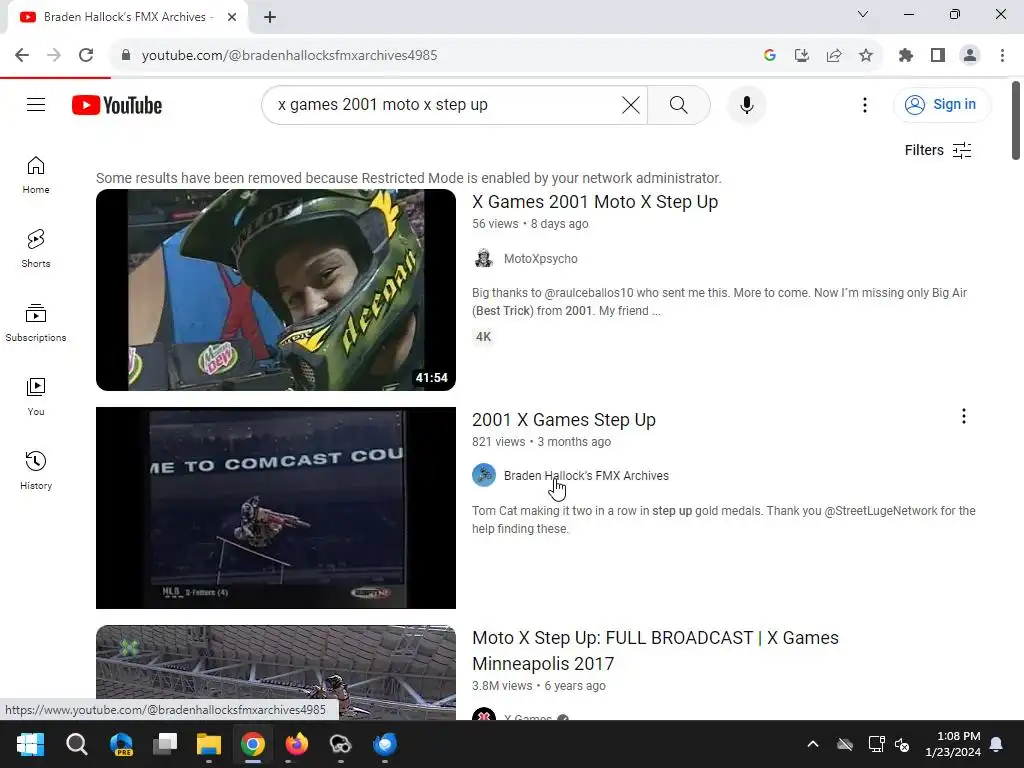This screenshot has height=768, width=1024.
Task: Click the page vertical scrollbar
Action: click(1016, 120)
